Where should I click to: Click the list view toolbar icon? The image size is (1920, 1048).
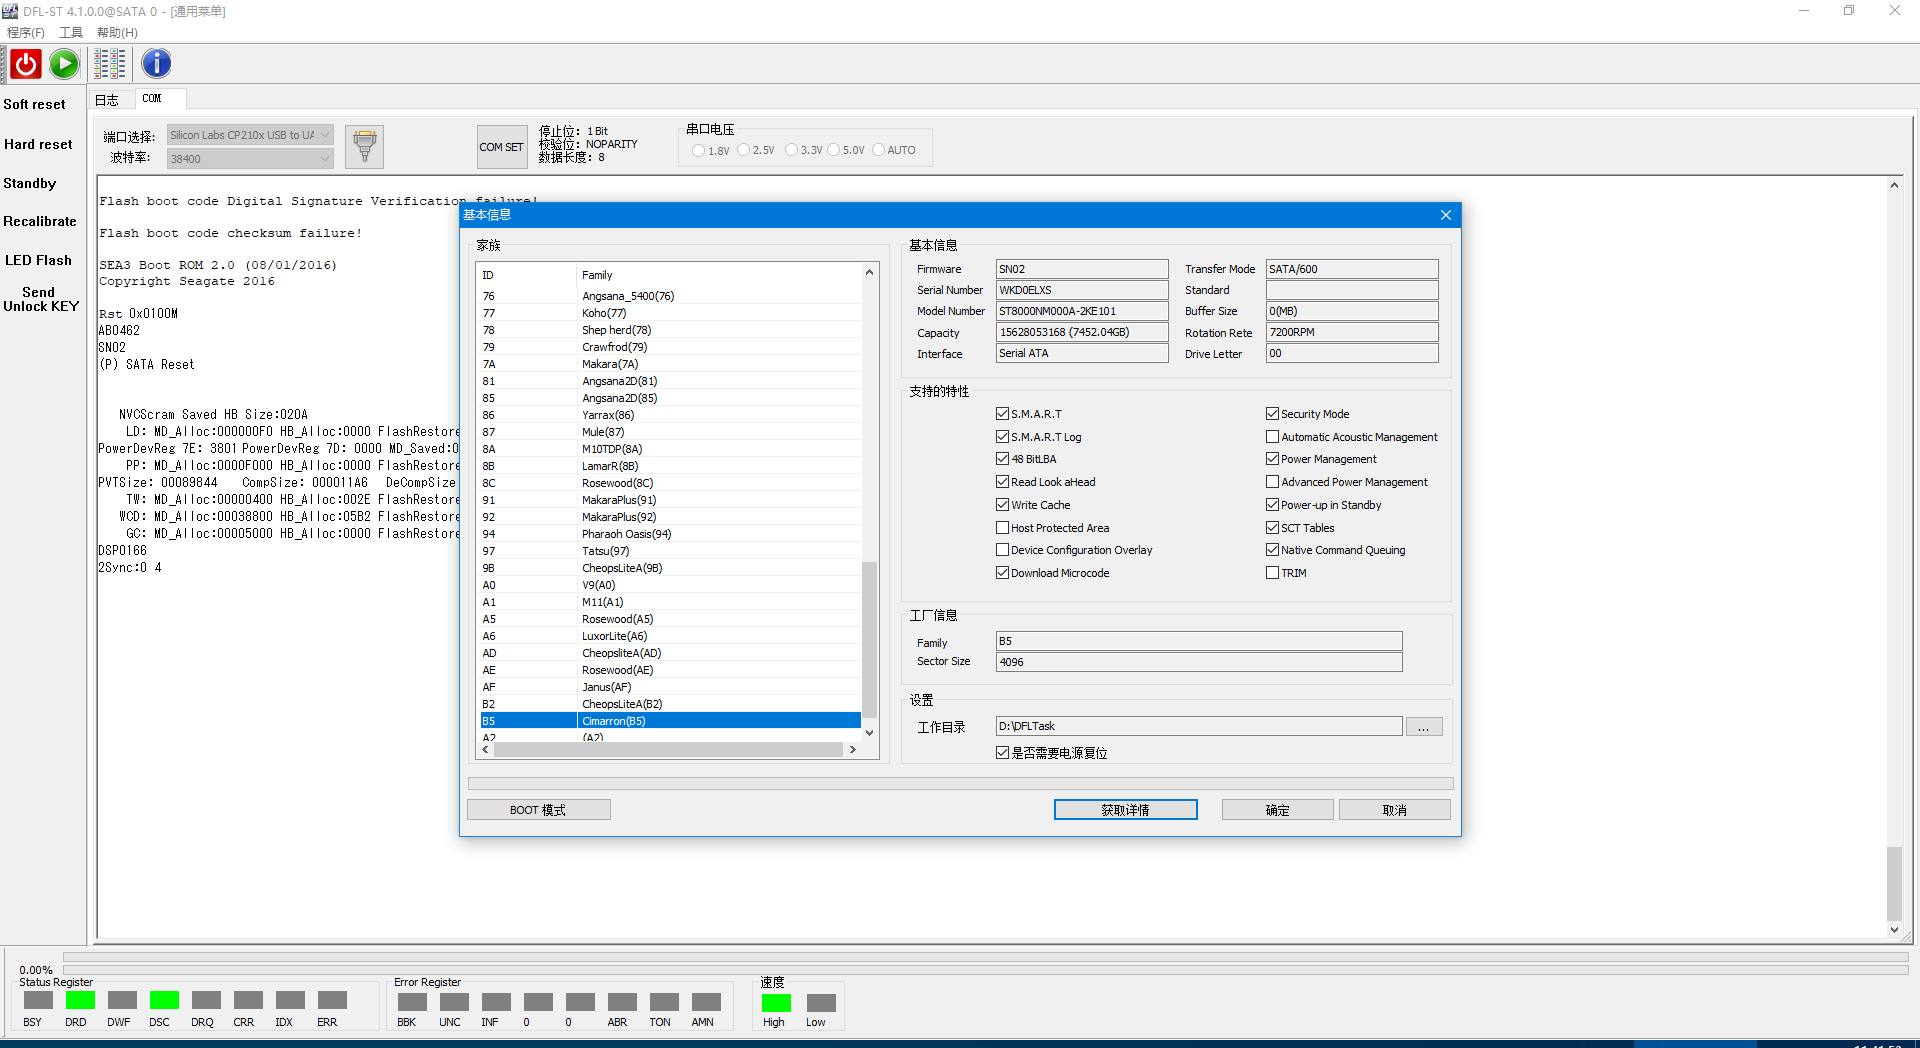tap(110, 64)
